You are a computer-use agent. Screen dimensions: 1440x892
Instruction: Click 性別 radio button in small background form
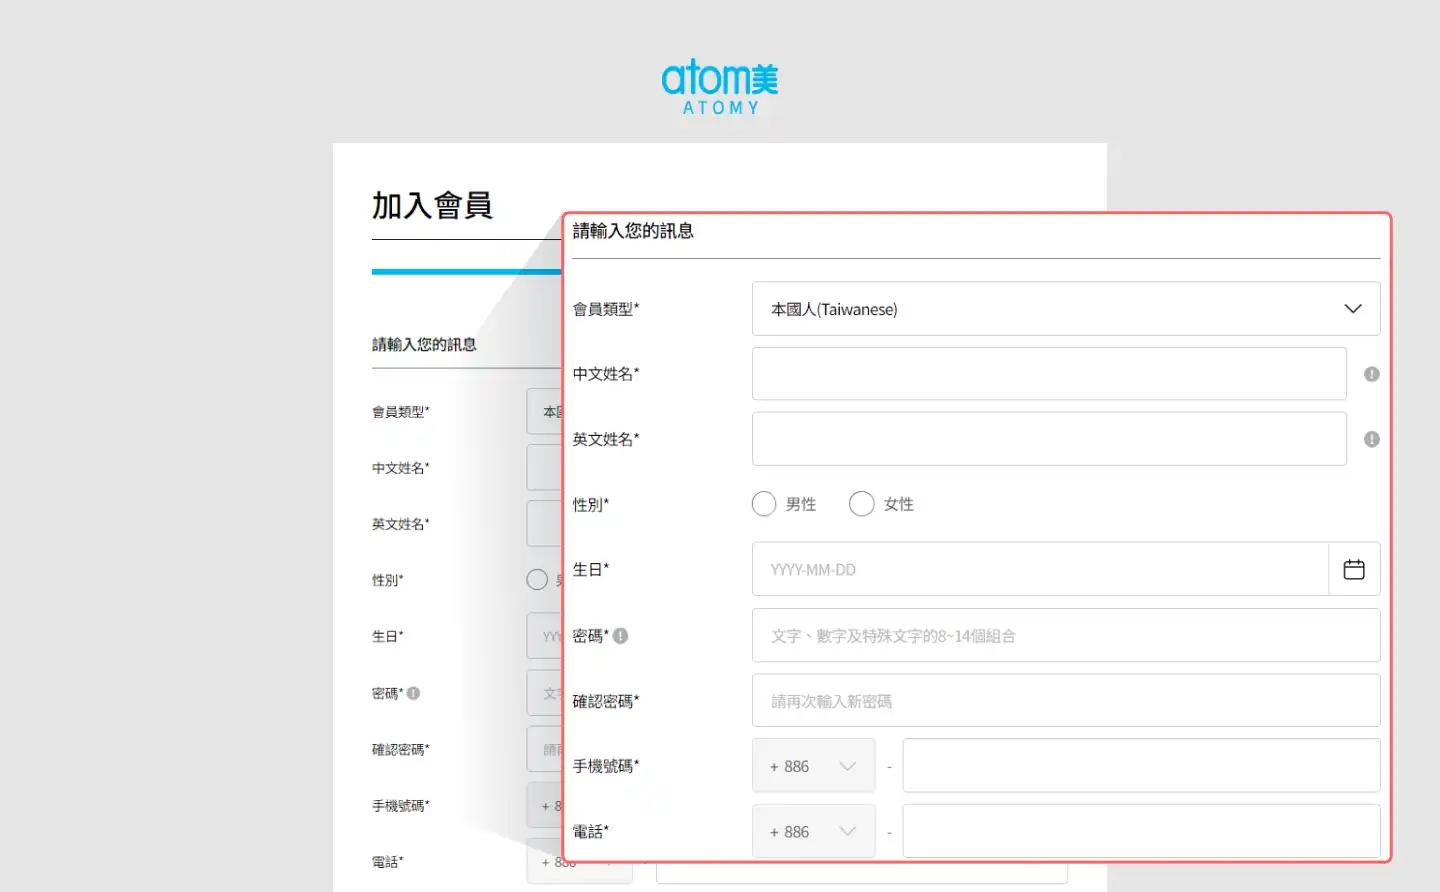click(537, 580)
